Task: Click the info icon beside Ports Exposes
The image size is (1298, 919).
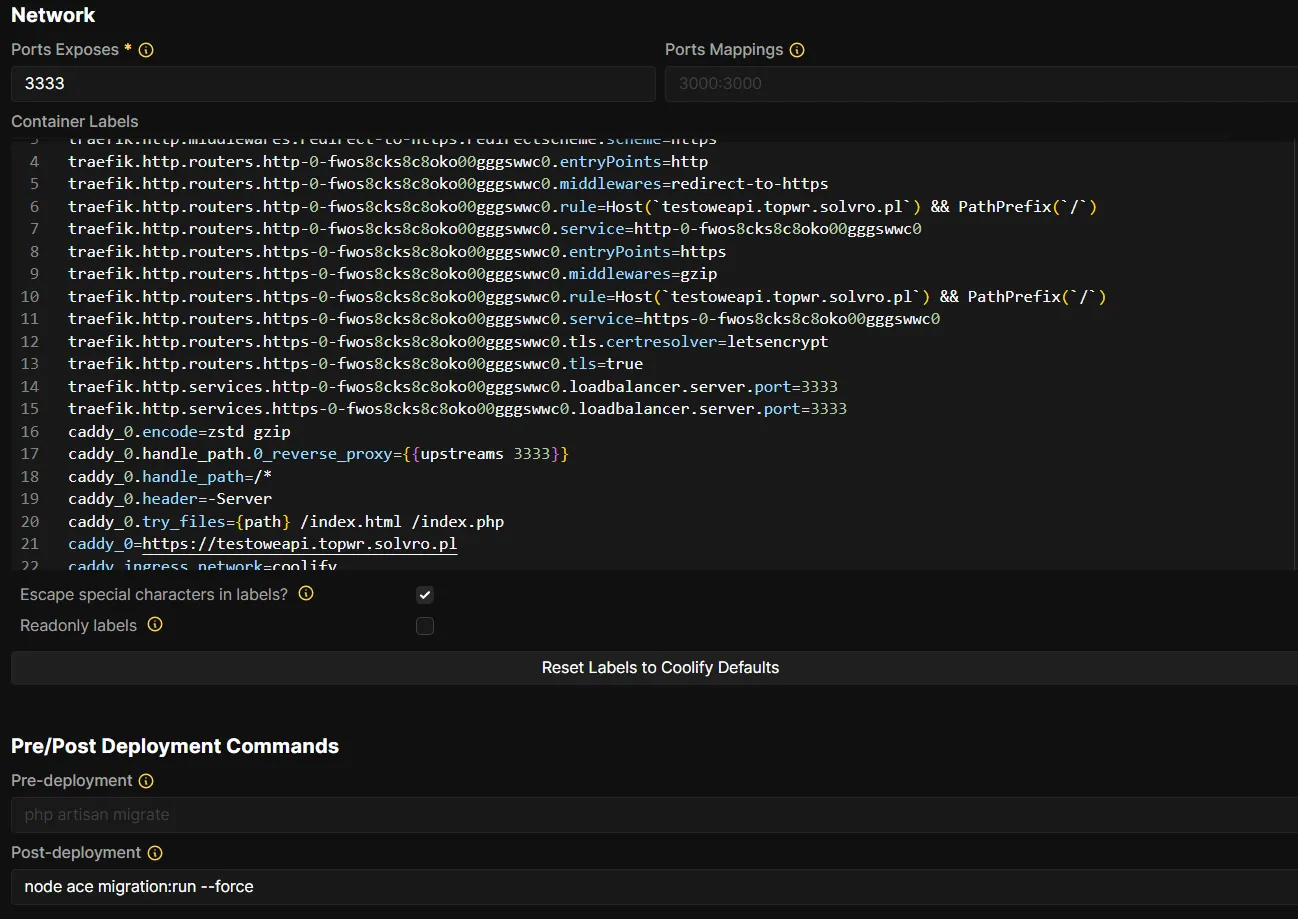Action: coord(146,50)
